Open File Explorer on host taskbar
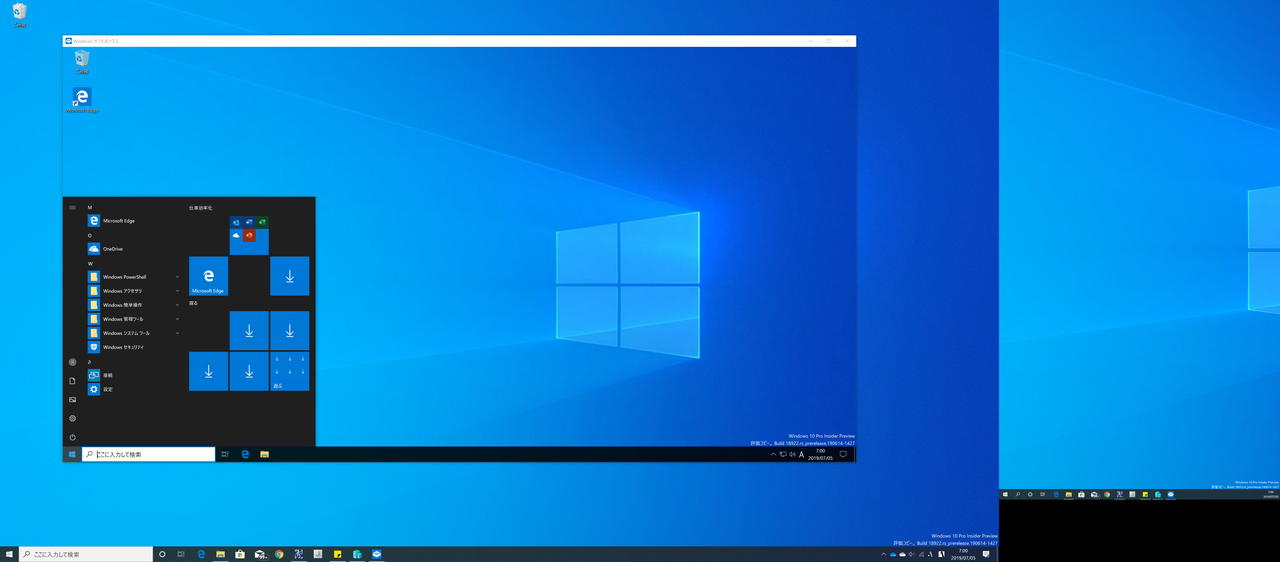1280x562 pixels. click(x=220, y=554)
